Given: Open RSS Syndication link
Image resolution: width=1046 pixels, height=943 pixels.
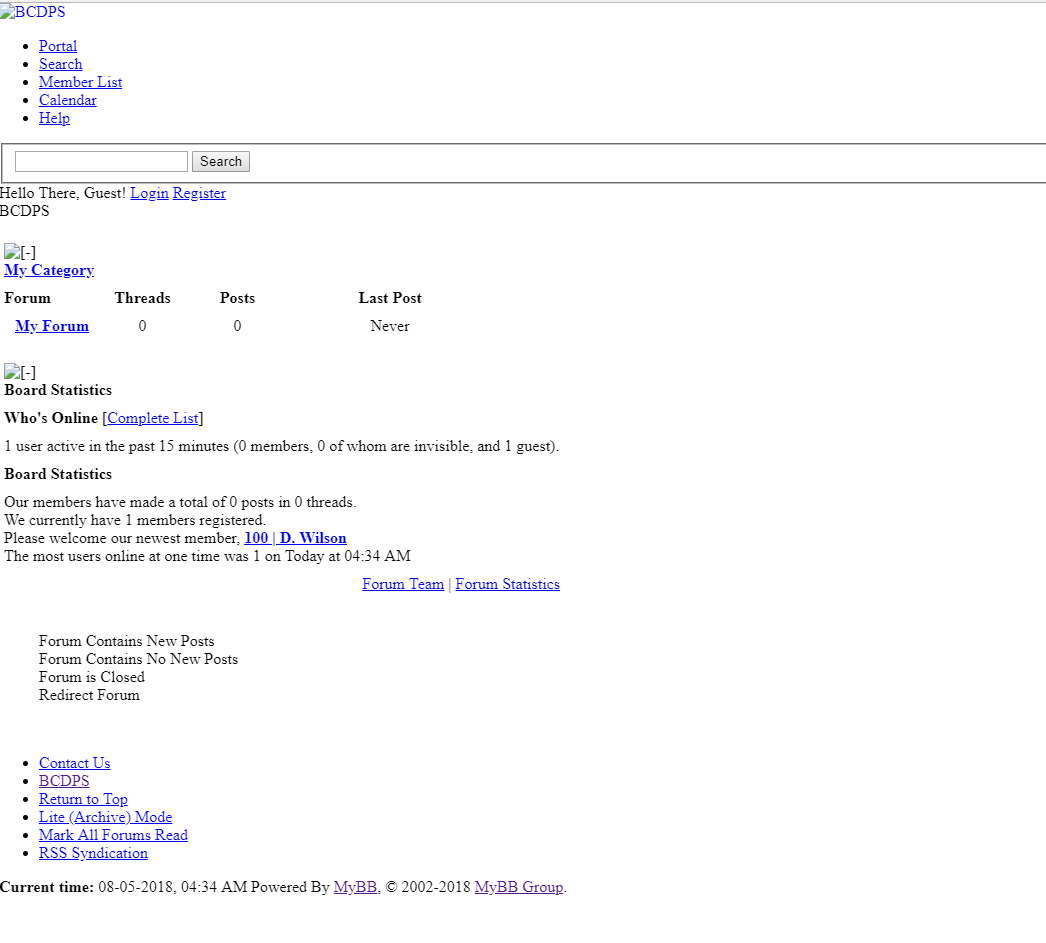Looking at the screenshot, I should 93,853.
